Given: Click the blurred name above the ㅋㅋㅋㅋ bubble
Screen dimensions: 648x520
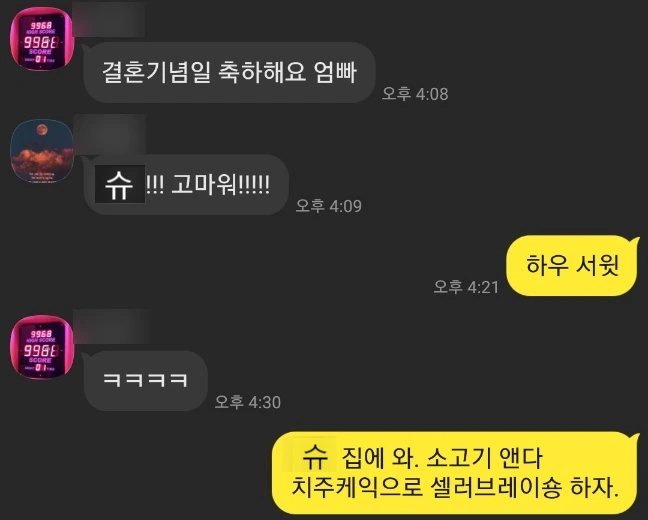Looking at the screenshot, I should pos(111,327).
